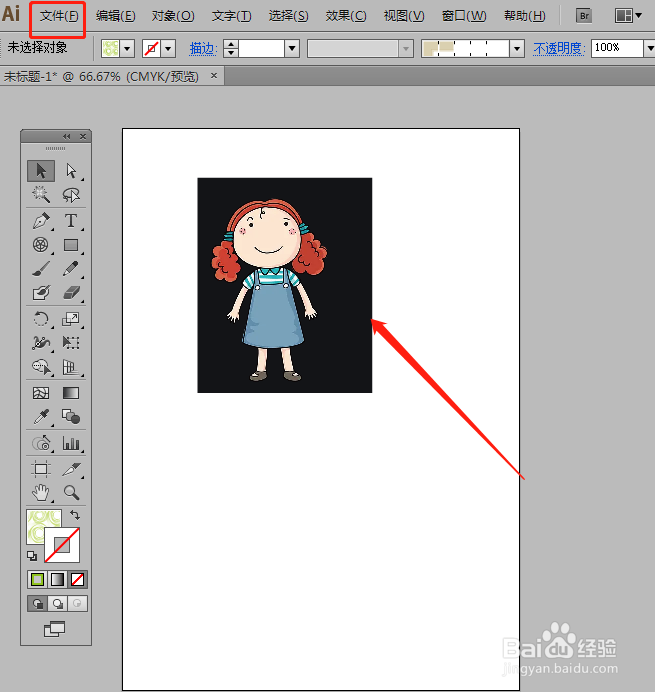
Task: Open variable width profile dropdown
Action: [x=406, y=49]
